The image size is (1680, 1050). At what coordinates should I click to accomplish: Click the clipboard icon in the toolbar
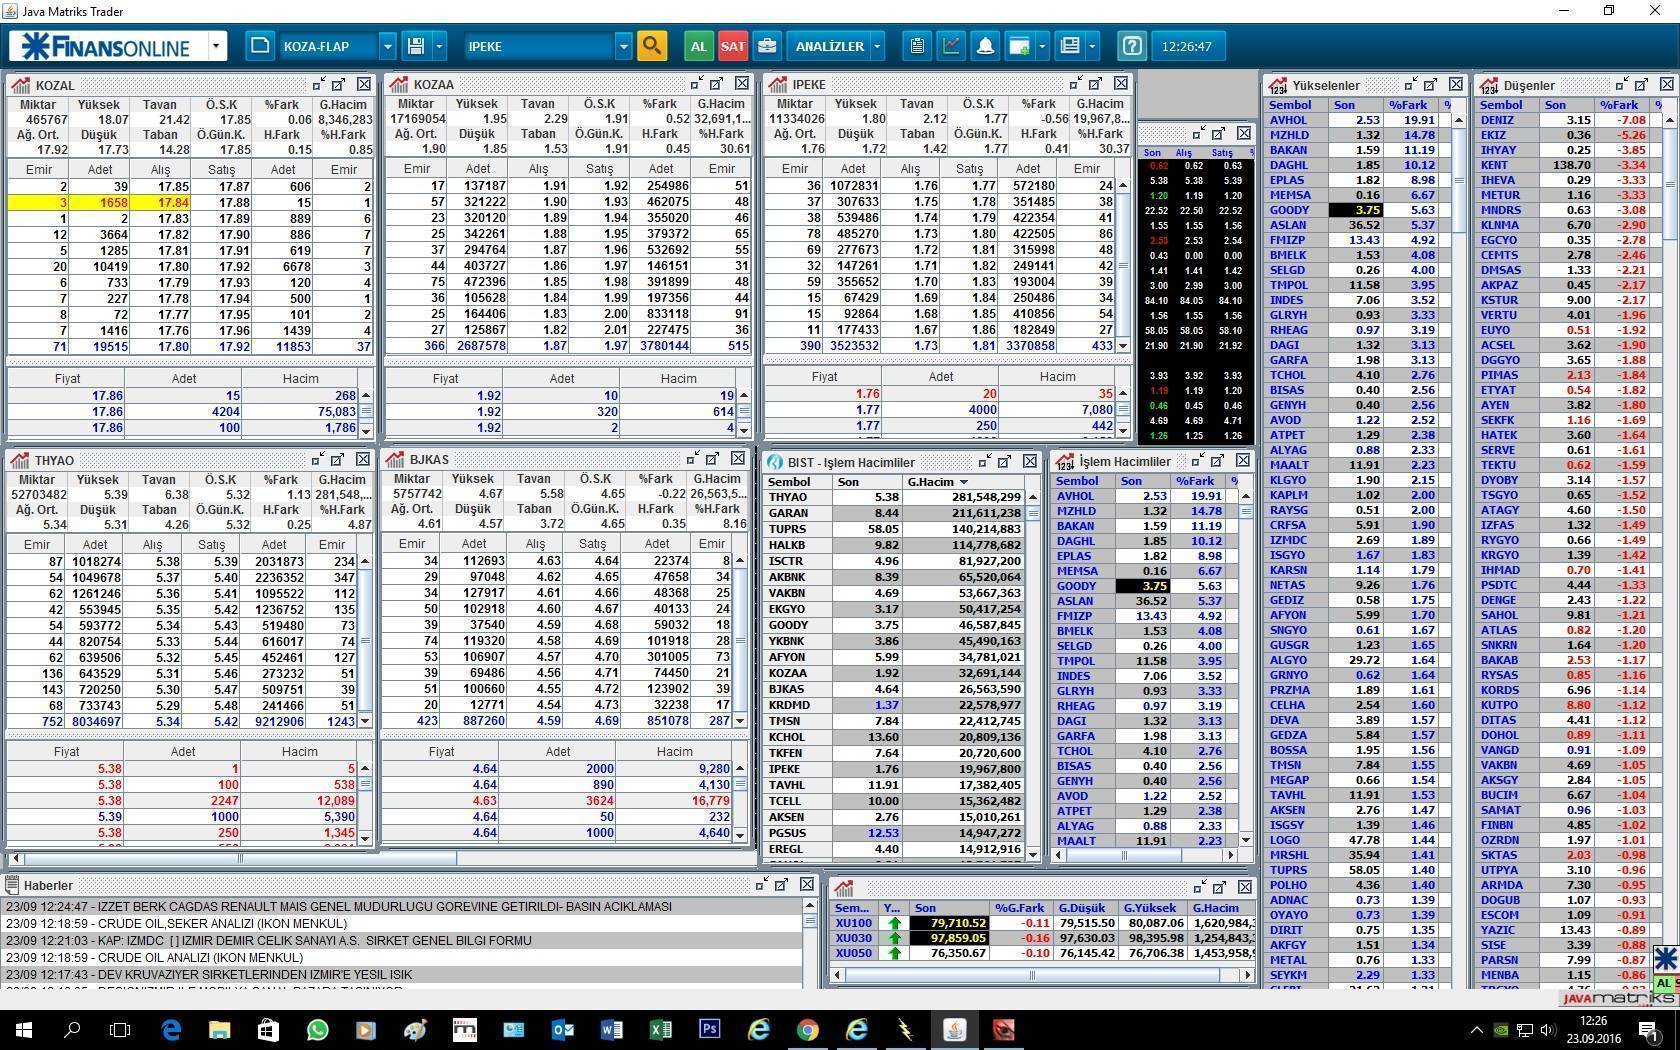pyautogui.click(x=916, y=46)
